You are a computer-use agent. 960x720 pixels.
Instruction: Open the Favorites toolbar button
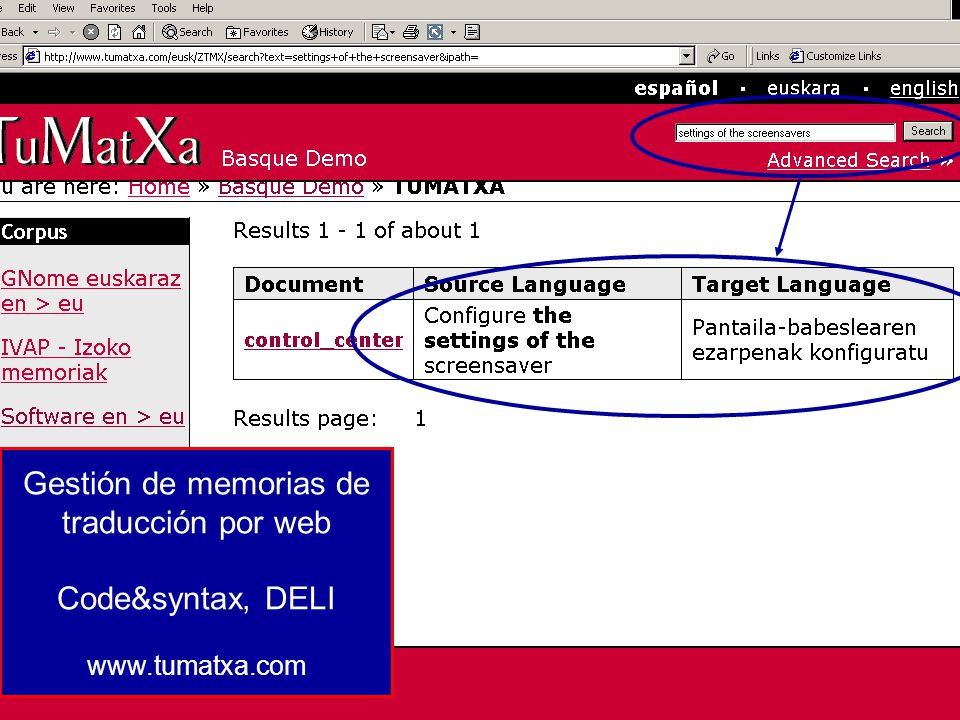click(x=257, y=32)
